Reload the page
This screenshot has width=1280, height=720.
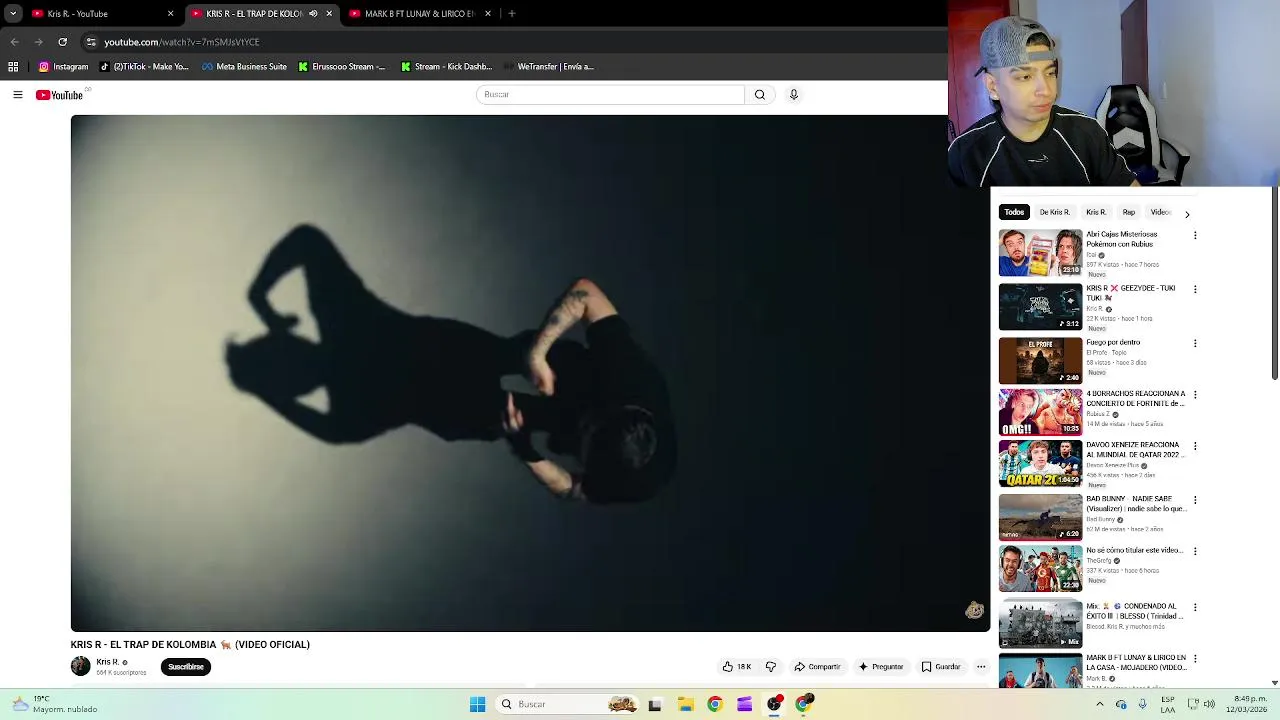pyautogui.click(x=62, y=42)
